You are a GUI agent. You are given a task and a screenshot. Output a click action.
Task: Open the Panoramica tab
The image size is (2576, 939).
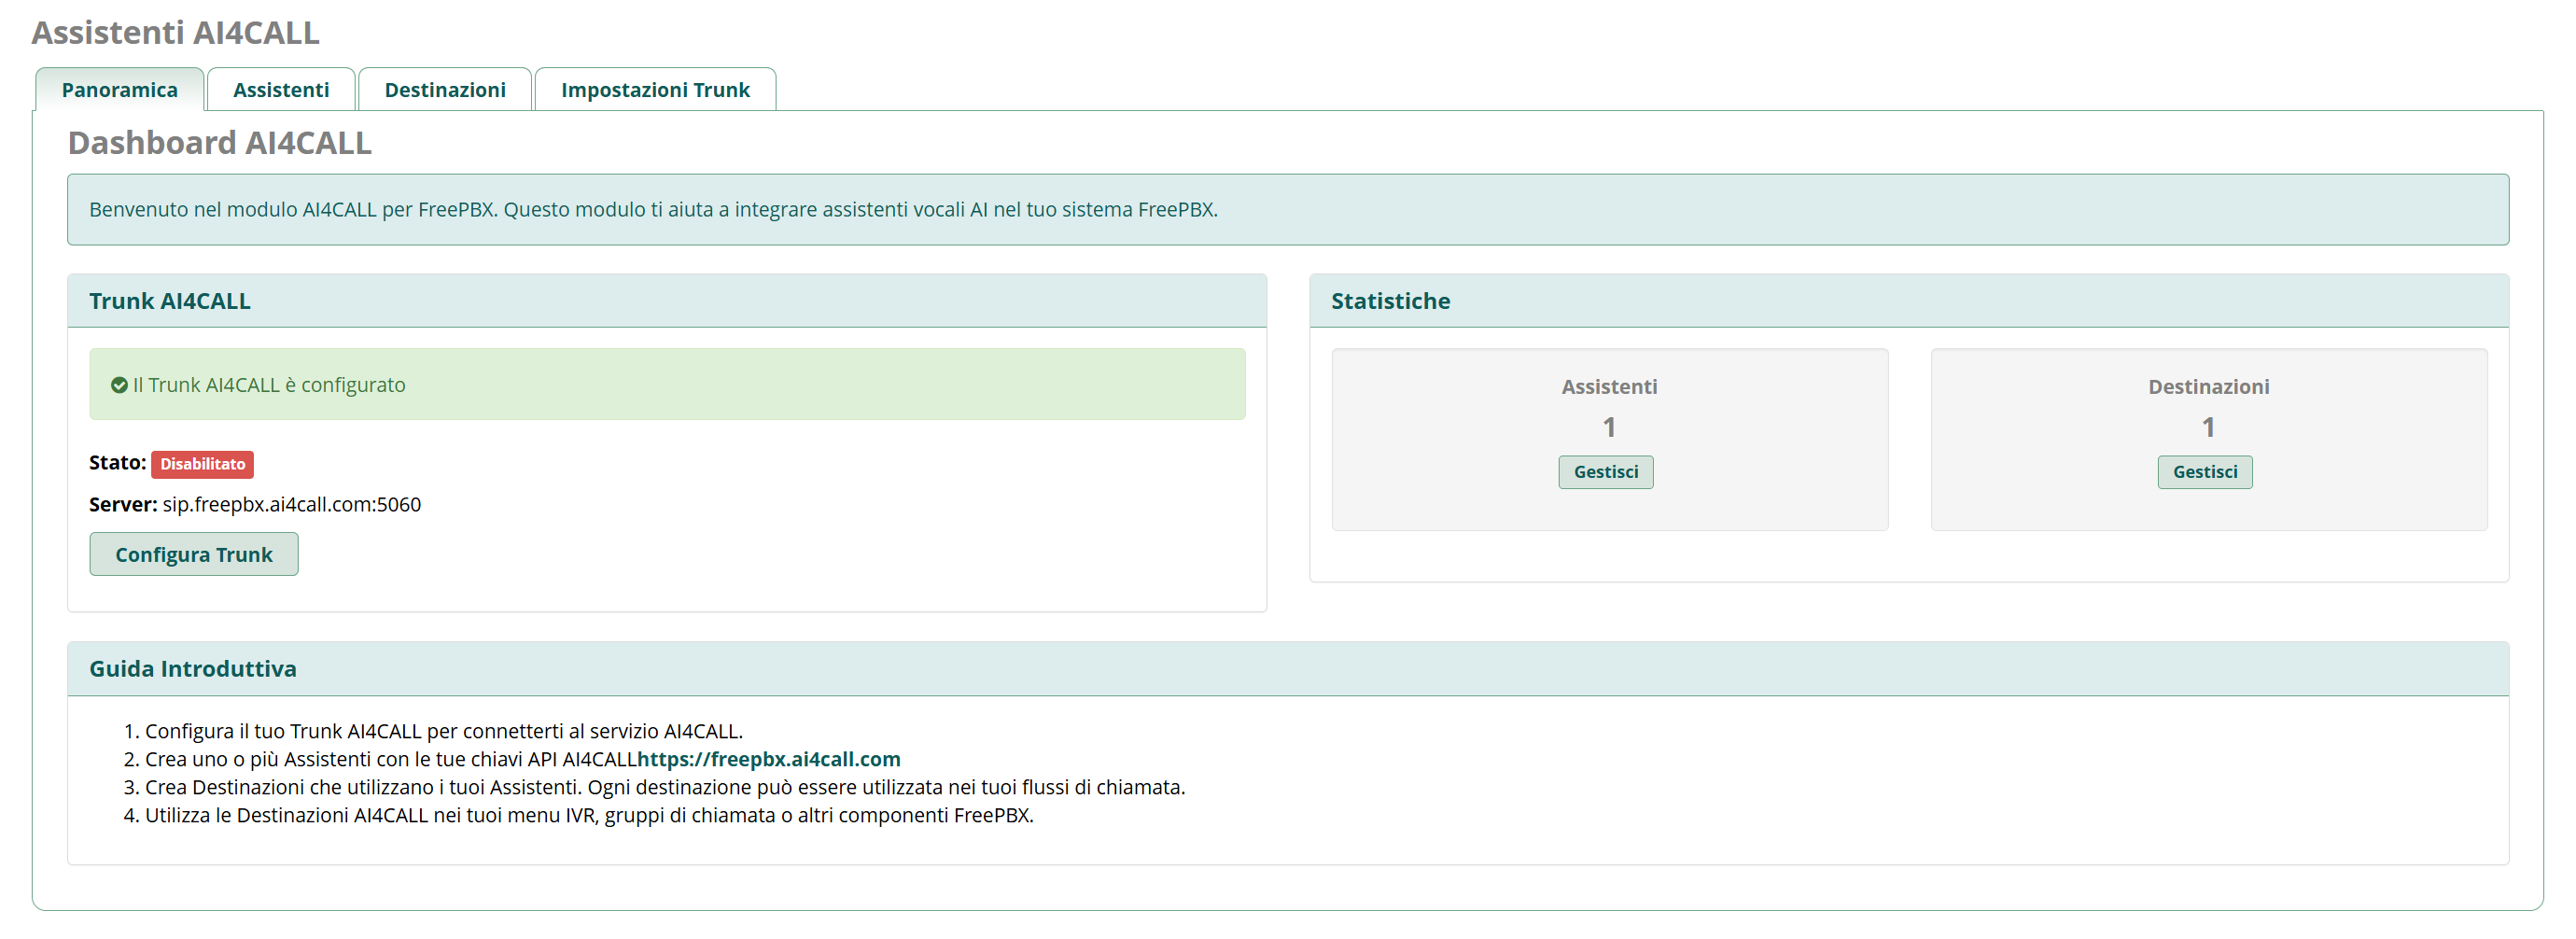[119, 90]
